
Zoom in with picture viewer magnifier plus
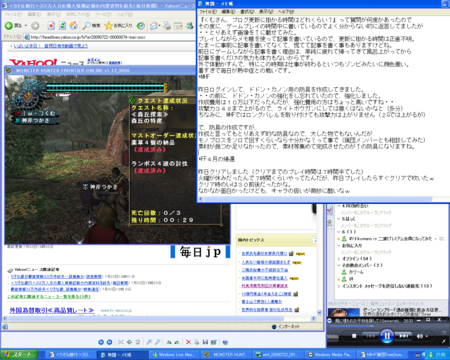pyautogui.click(x=149, y=342)
